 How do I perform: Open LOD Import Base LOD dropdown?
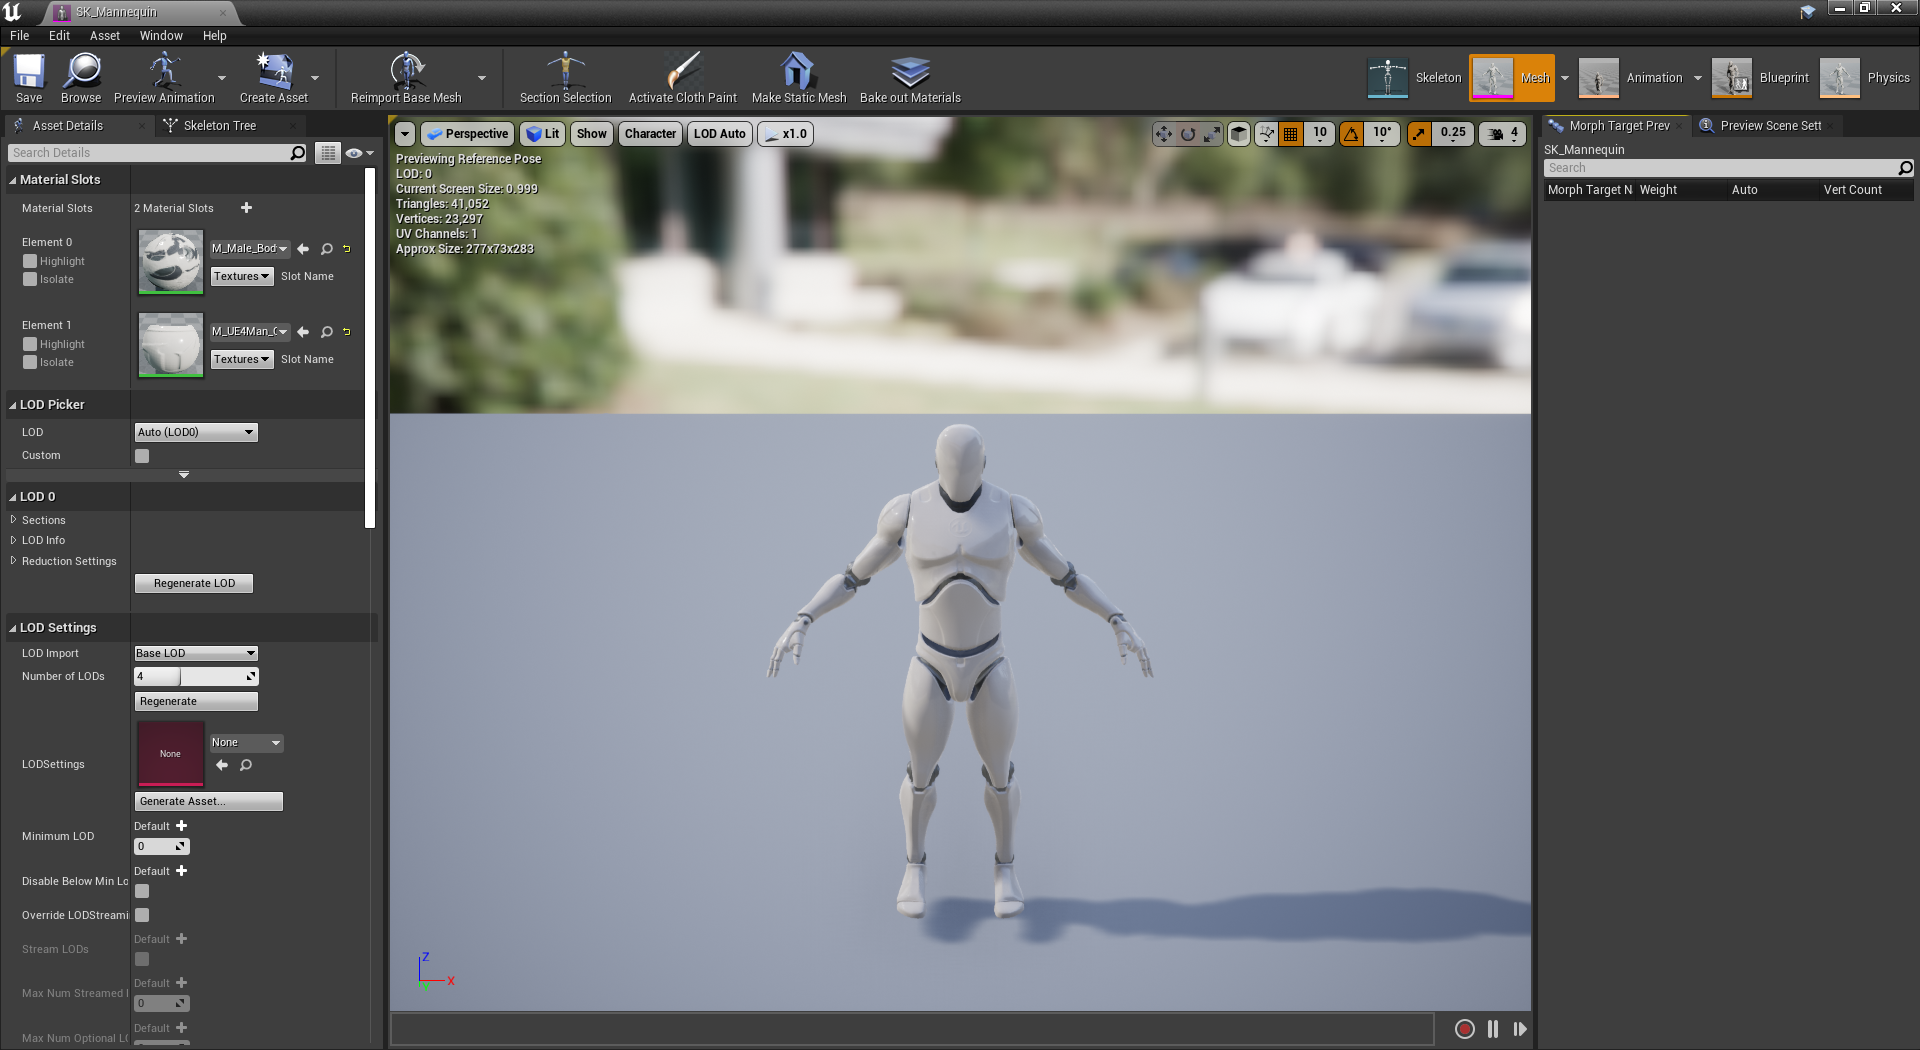click(196, 653)
